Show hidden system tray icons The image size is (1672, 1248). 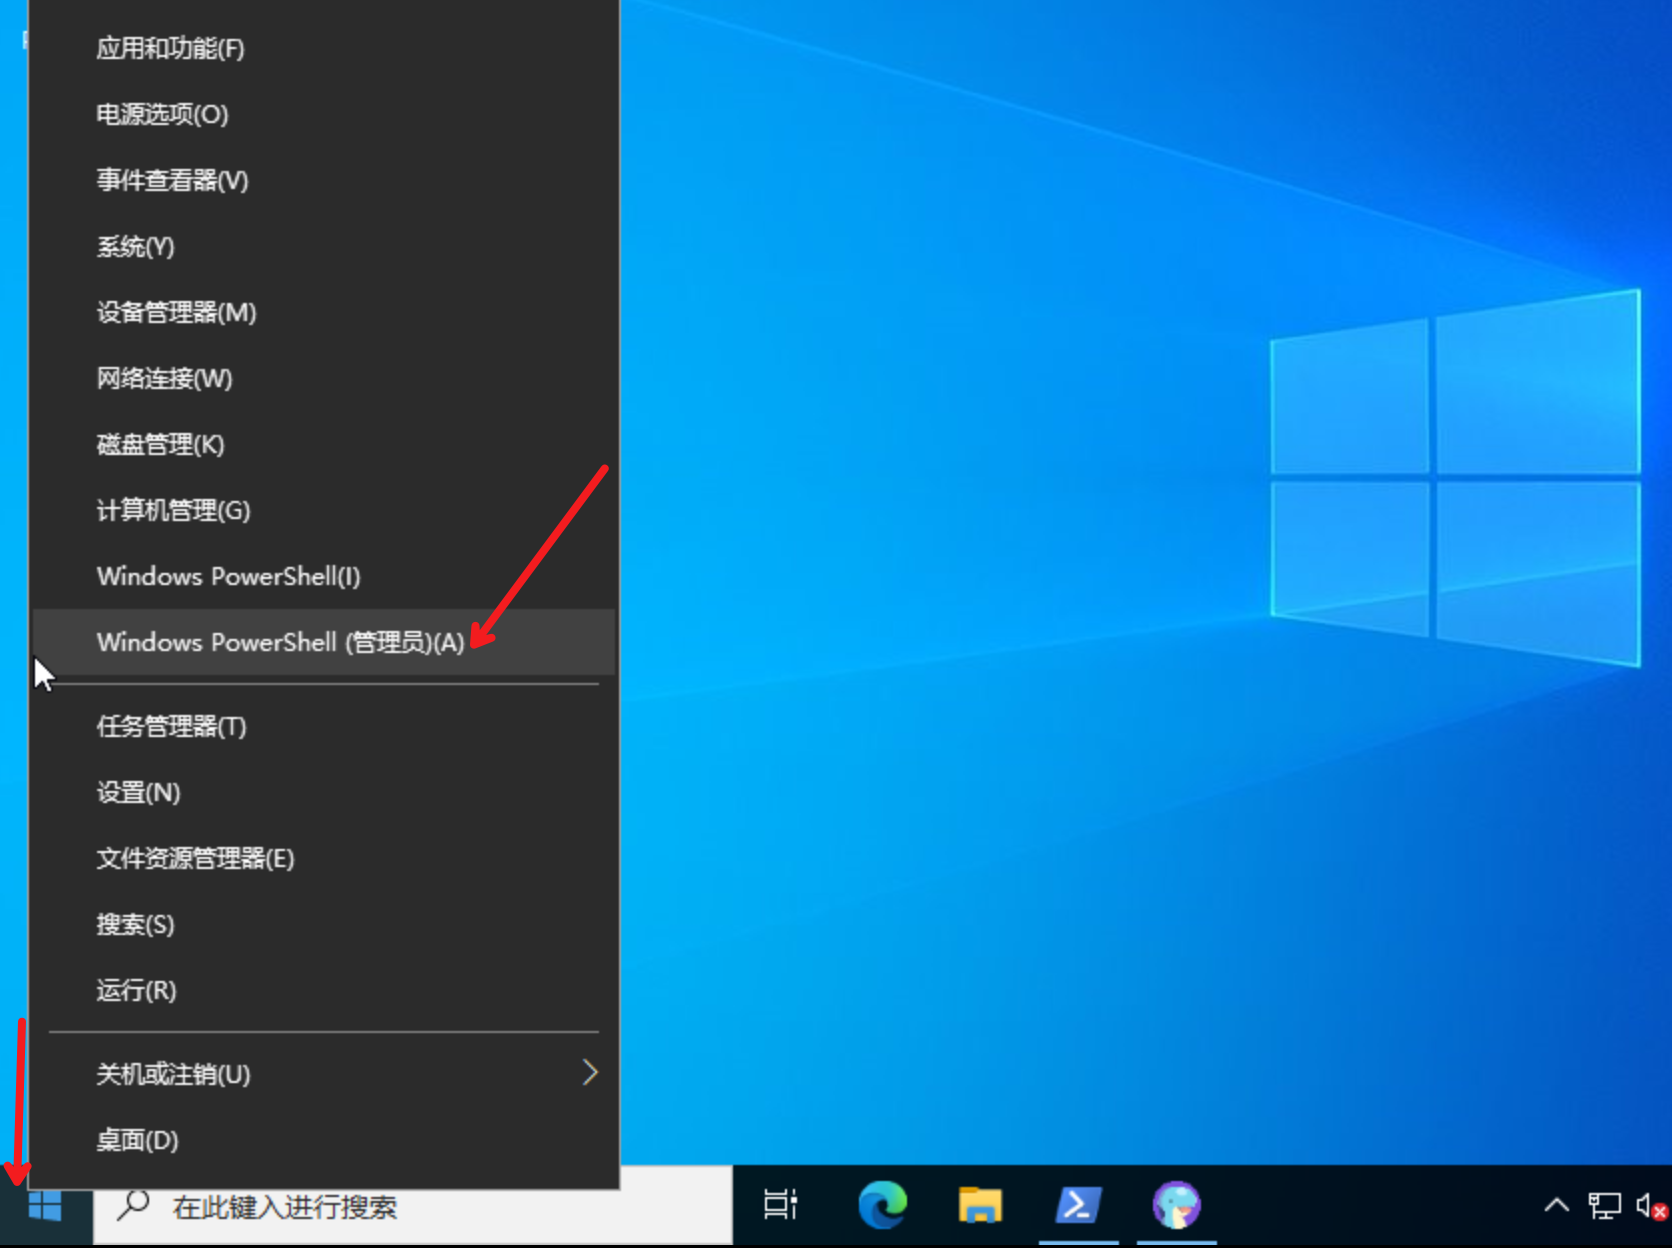pos(1556,1205)
